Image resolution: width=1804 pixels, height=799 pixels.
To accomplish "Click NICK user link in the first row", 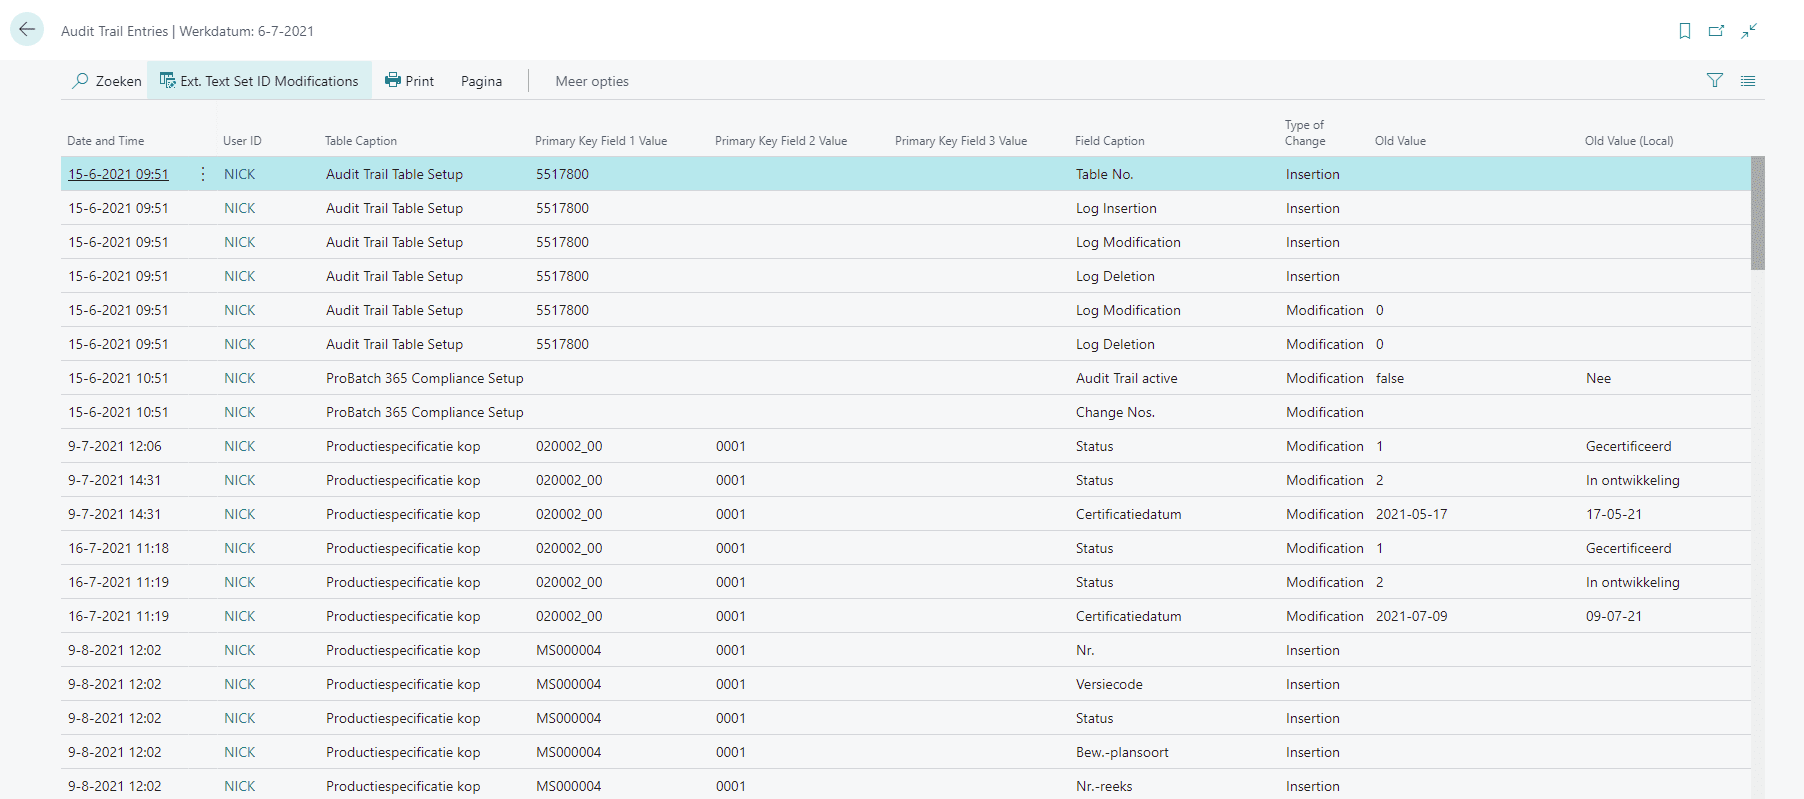I will (239, 174).
